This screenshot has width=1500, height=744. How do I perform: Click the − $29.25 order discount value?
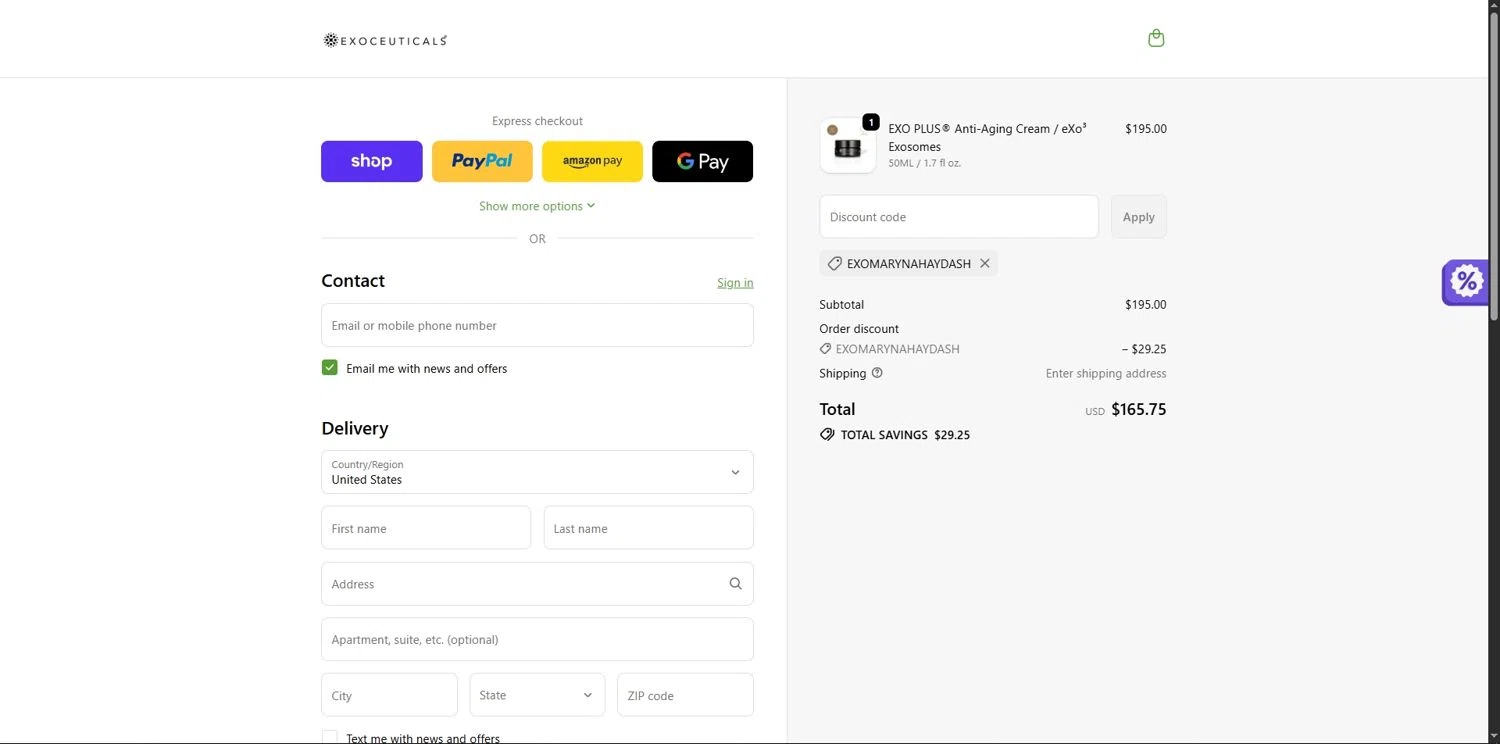click(x=1144, y=349)
